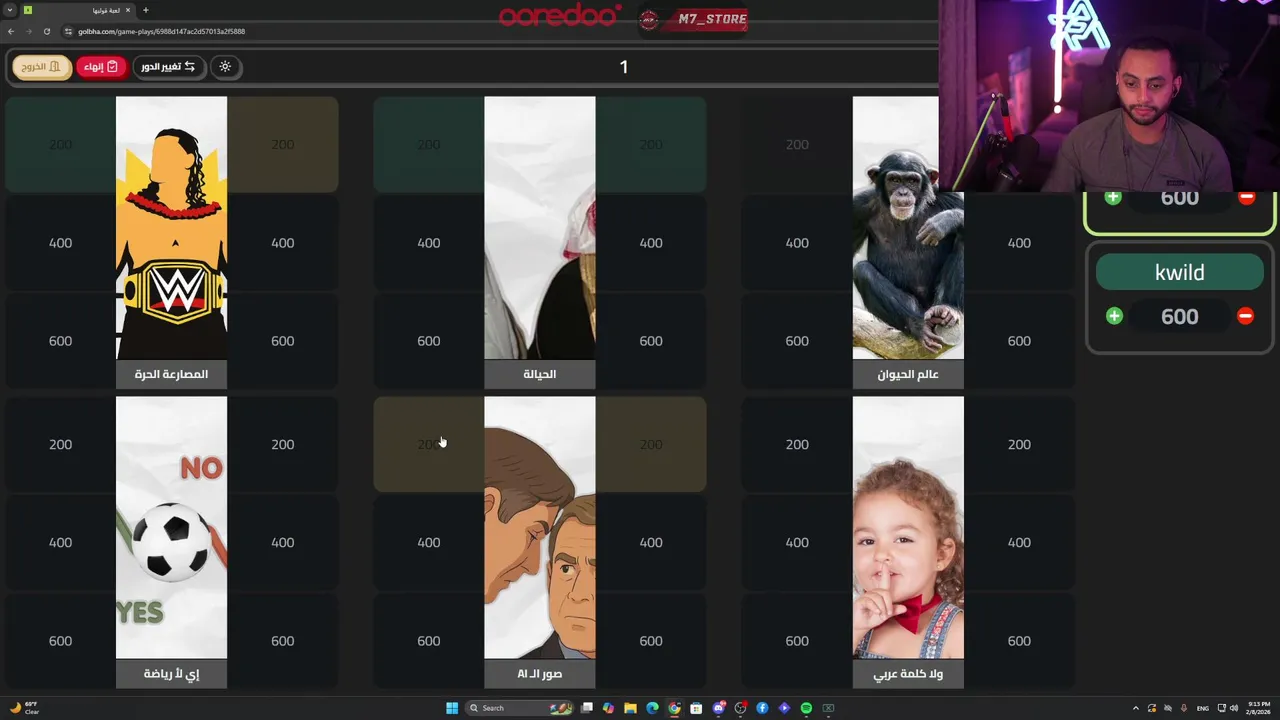Open a new browser tab
Screen dimensions: 1280x720
146,10
